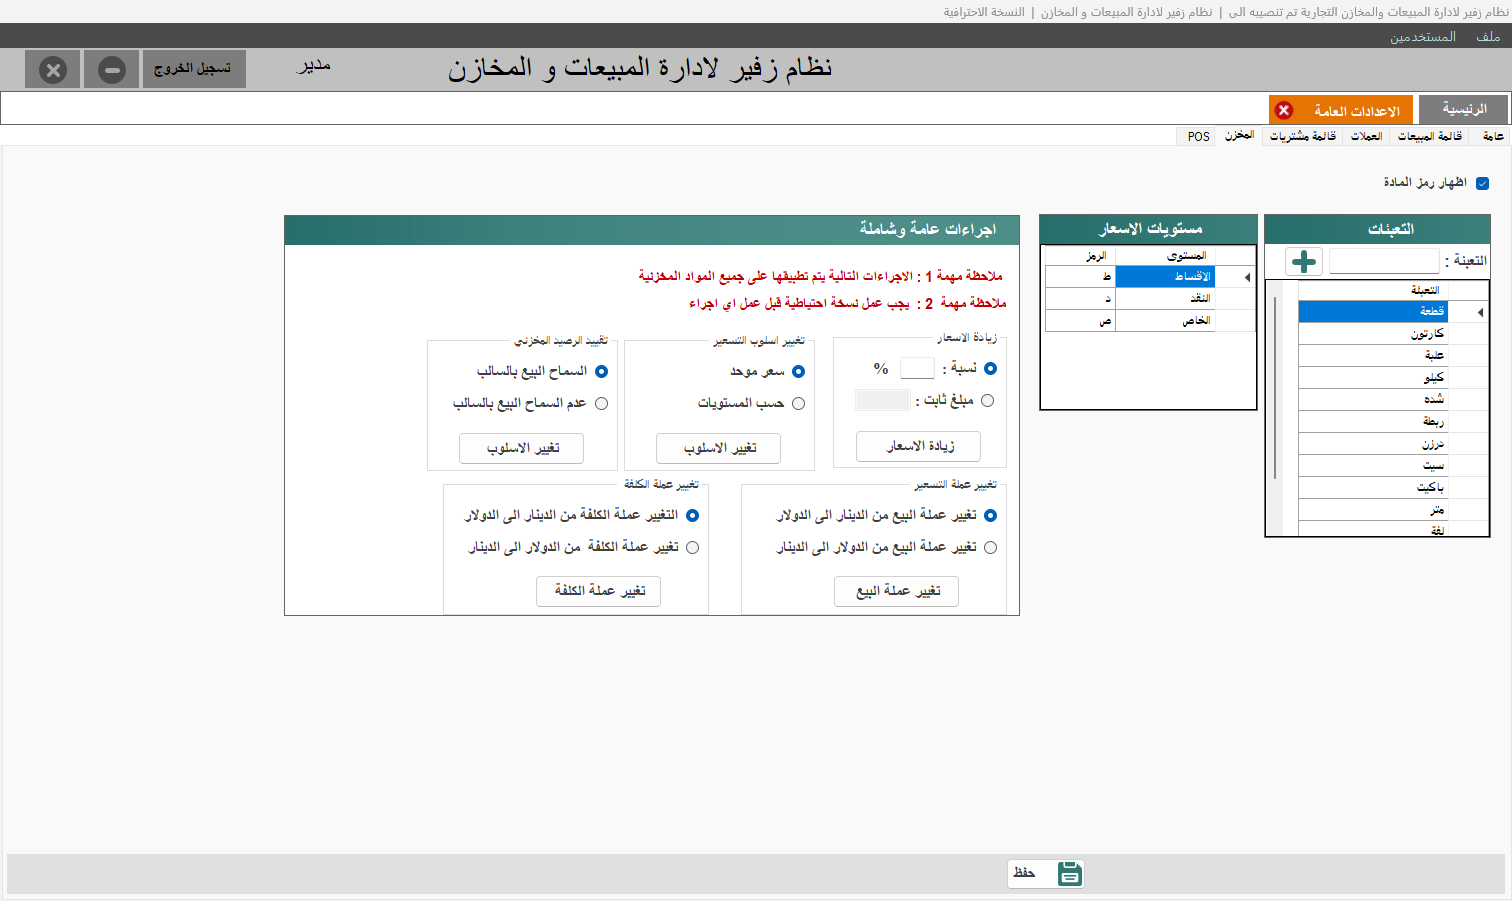1512x901 pixels.
Task: Click the مدير user label in header
Action: coord(314,66)
